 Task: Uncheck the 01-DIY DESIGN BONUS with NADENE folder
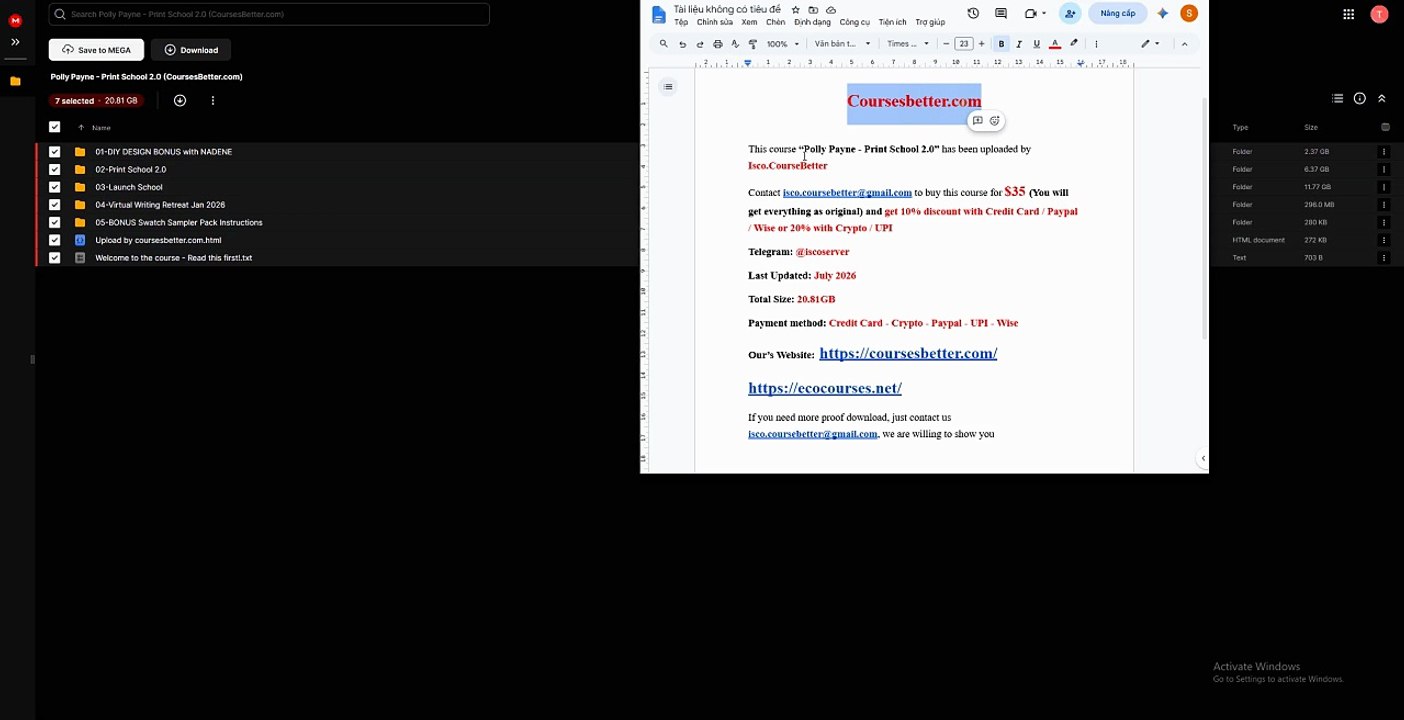click(54, 152)
